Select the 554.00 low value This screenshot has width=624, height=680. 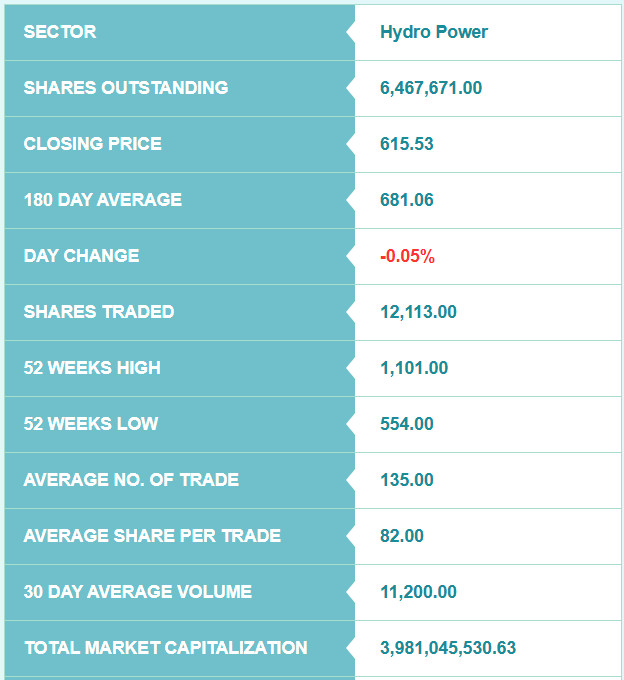pyautogui.click(x=407, y=424)
